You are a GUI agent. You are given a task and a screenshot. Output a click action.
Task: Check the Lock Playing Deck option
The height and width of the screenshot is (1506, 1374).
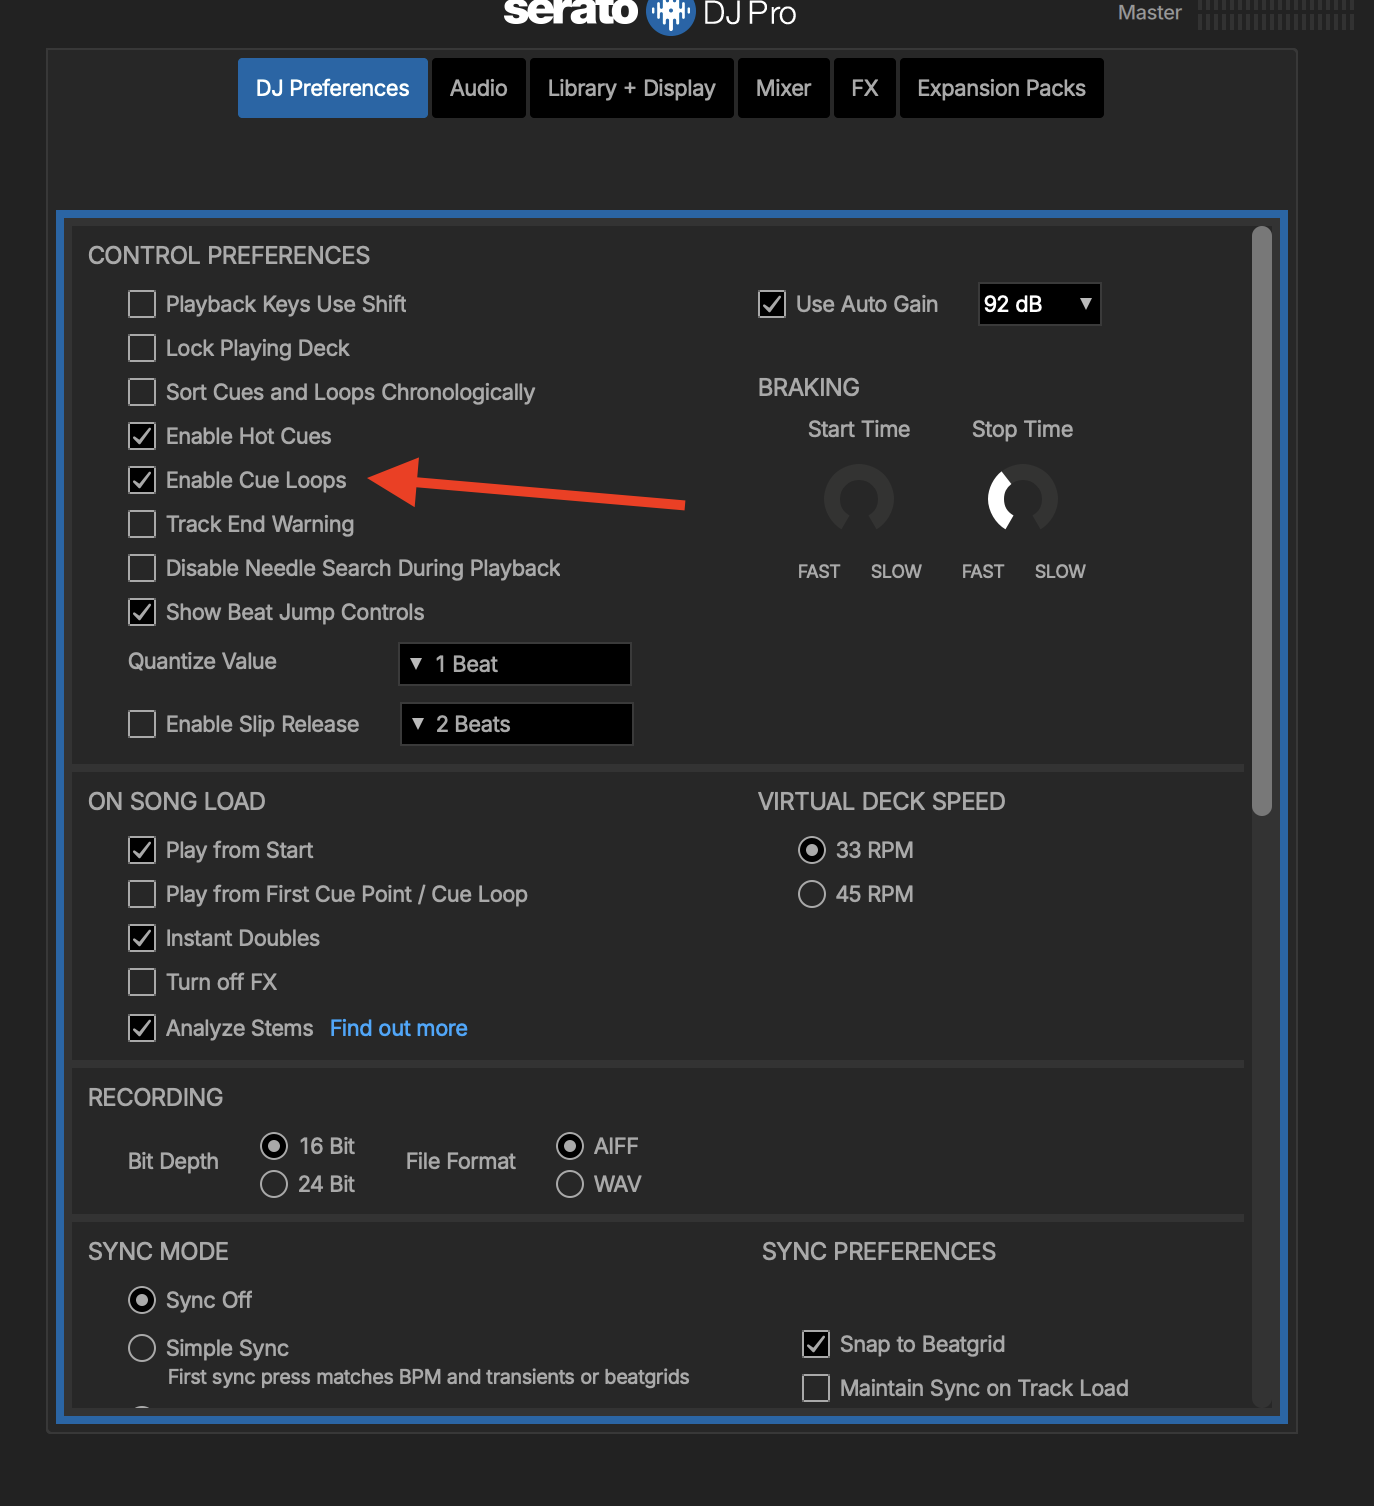142,348
